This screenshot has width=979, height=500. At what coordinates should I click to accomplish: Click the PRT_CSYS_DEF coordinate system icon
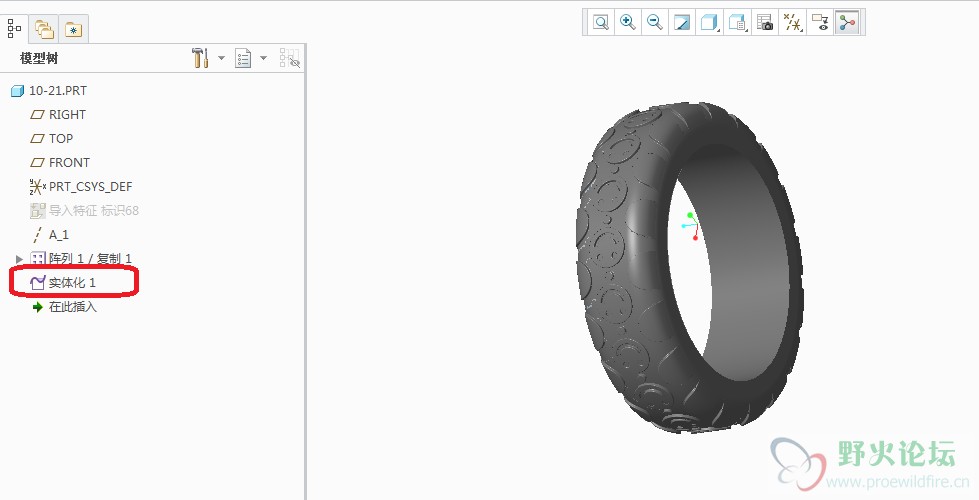tap(37, 187)
